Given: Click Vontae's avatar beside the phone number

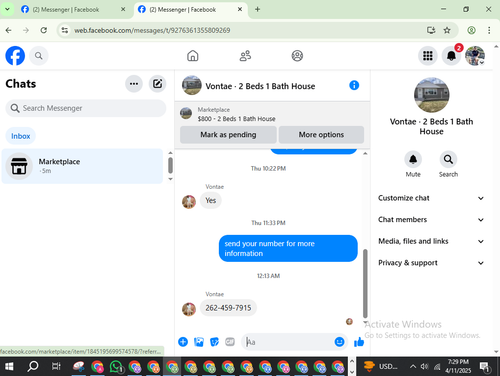Looking at the screenshot, I should pos(189,309).
